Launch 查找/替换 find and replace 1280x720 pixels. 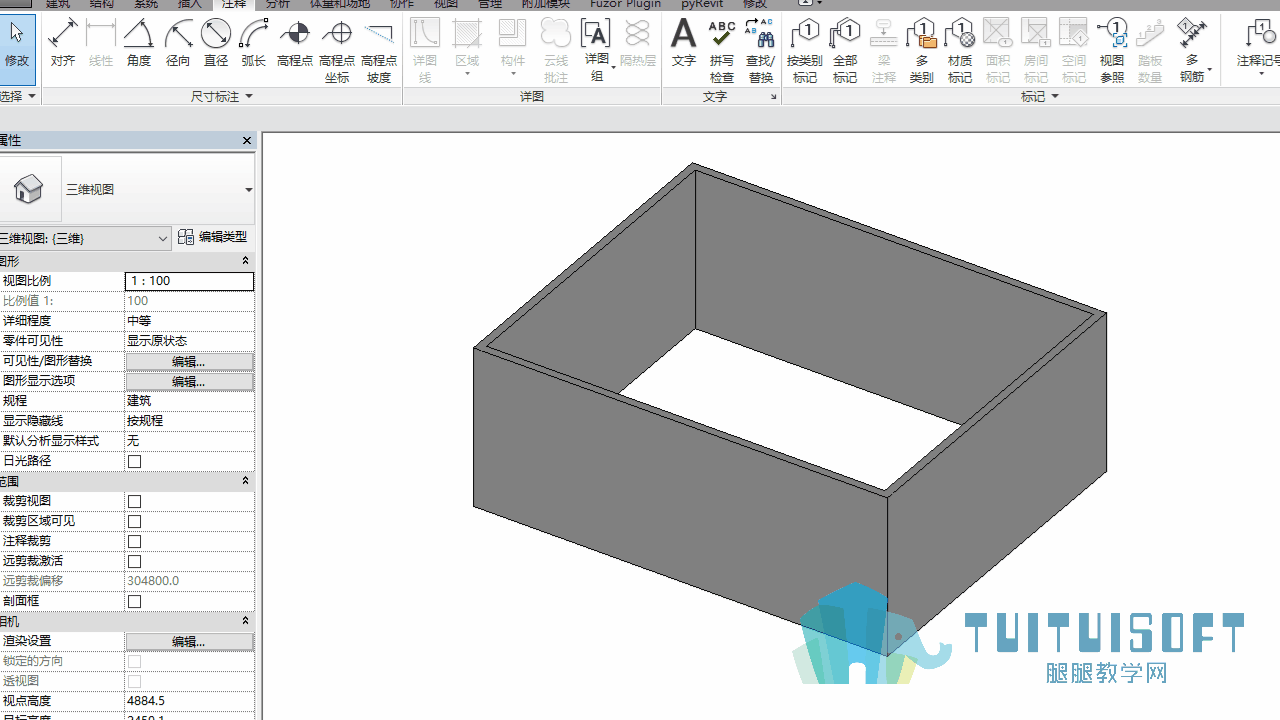pos(760,50)
